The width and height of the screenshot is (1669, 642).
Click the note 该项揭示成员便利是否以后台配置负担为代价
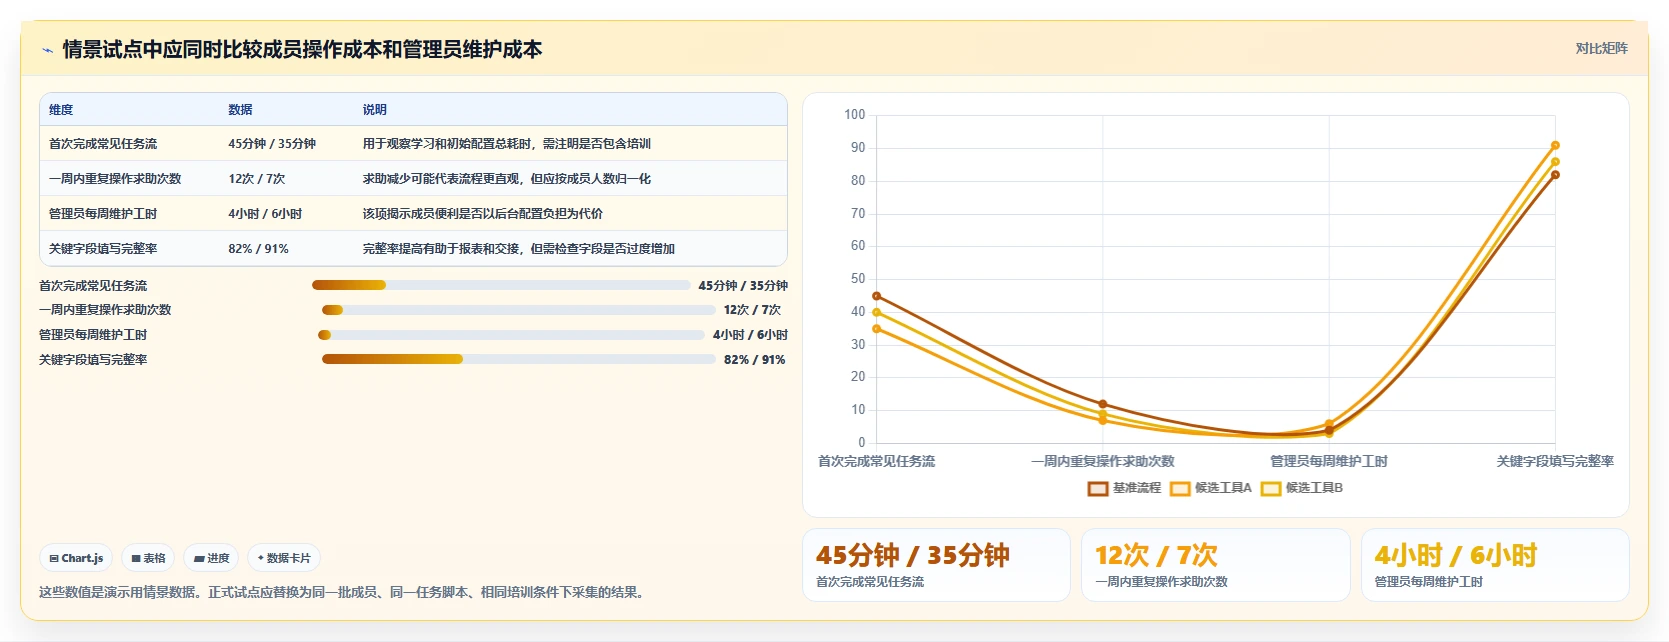[x=482, y=214]
